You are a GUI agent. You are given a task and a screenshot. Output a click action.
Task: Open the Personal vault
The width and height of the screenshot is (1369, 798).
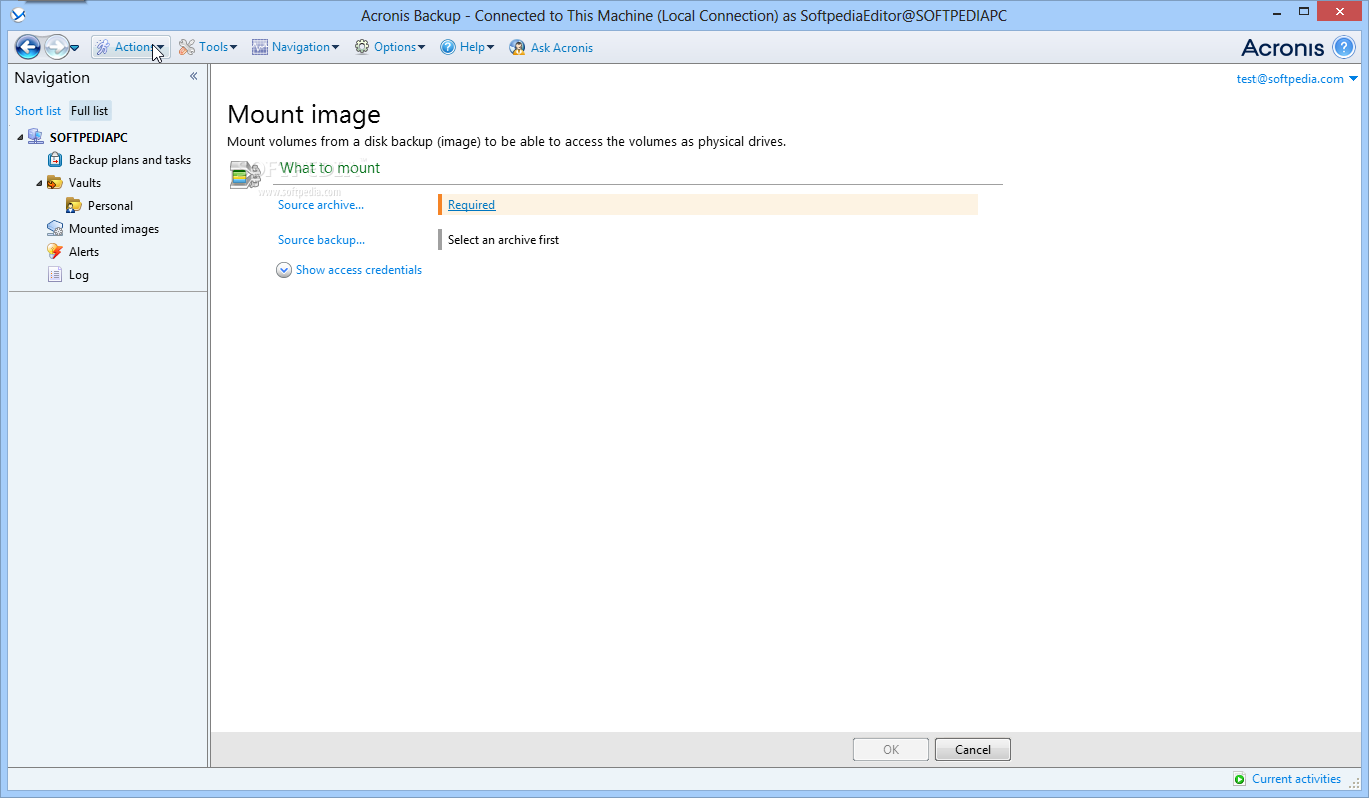[x=110, y=206]
